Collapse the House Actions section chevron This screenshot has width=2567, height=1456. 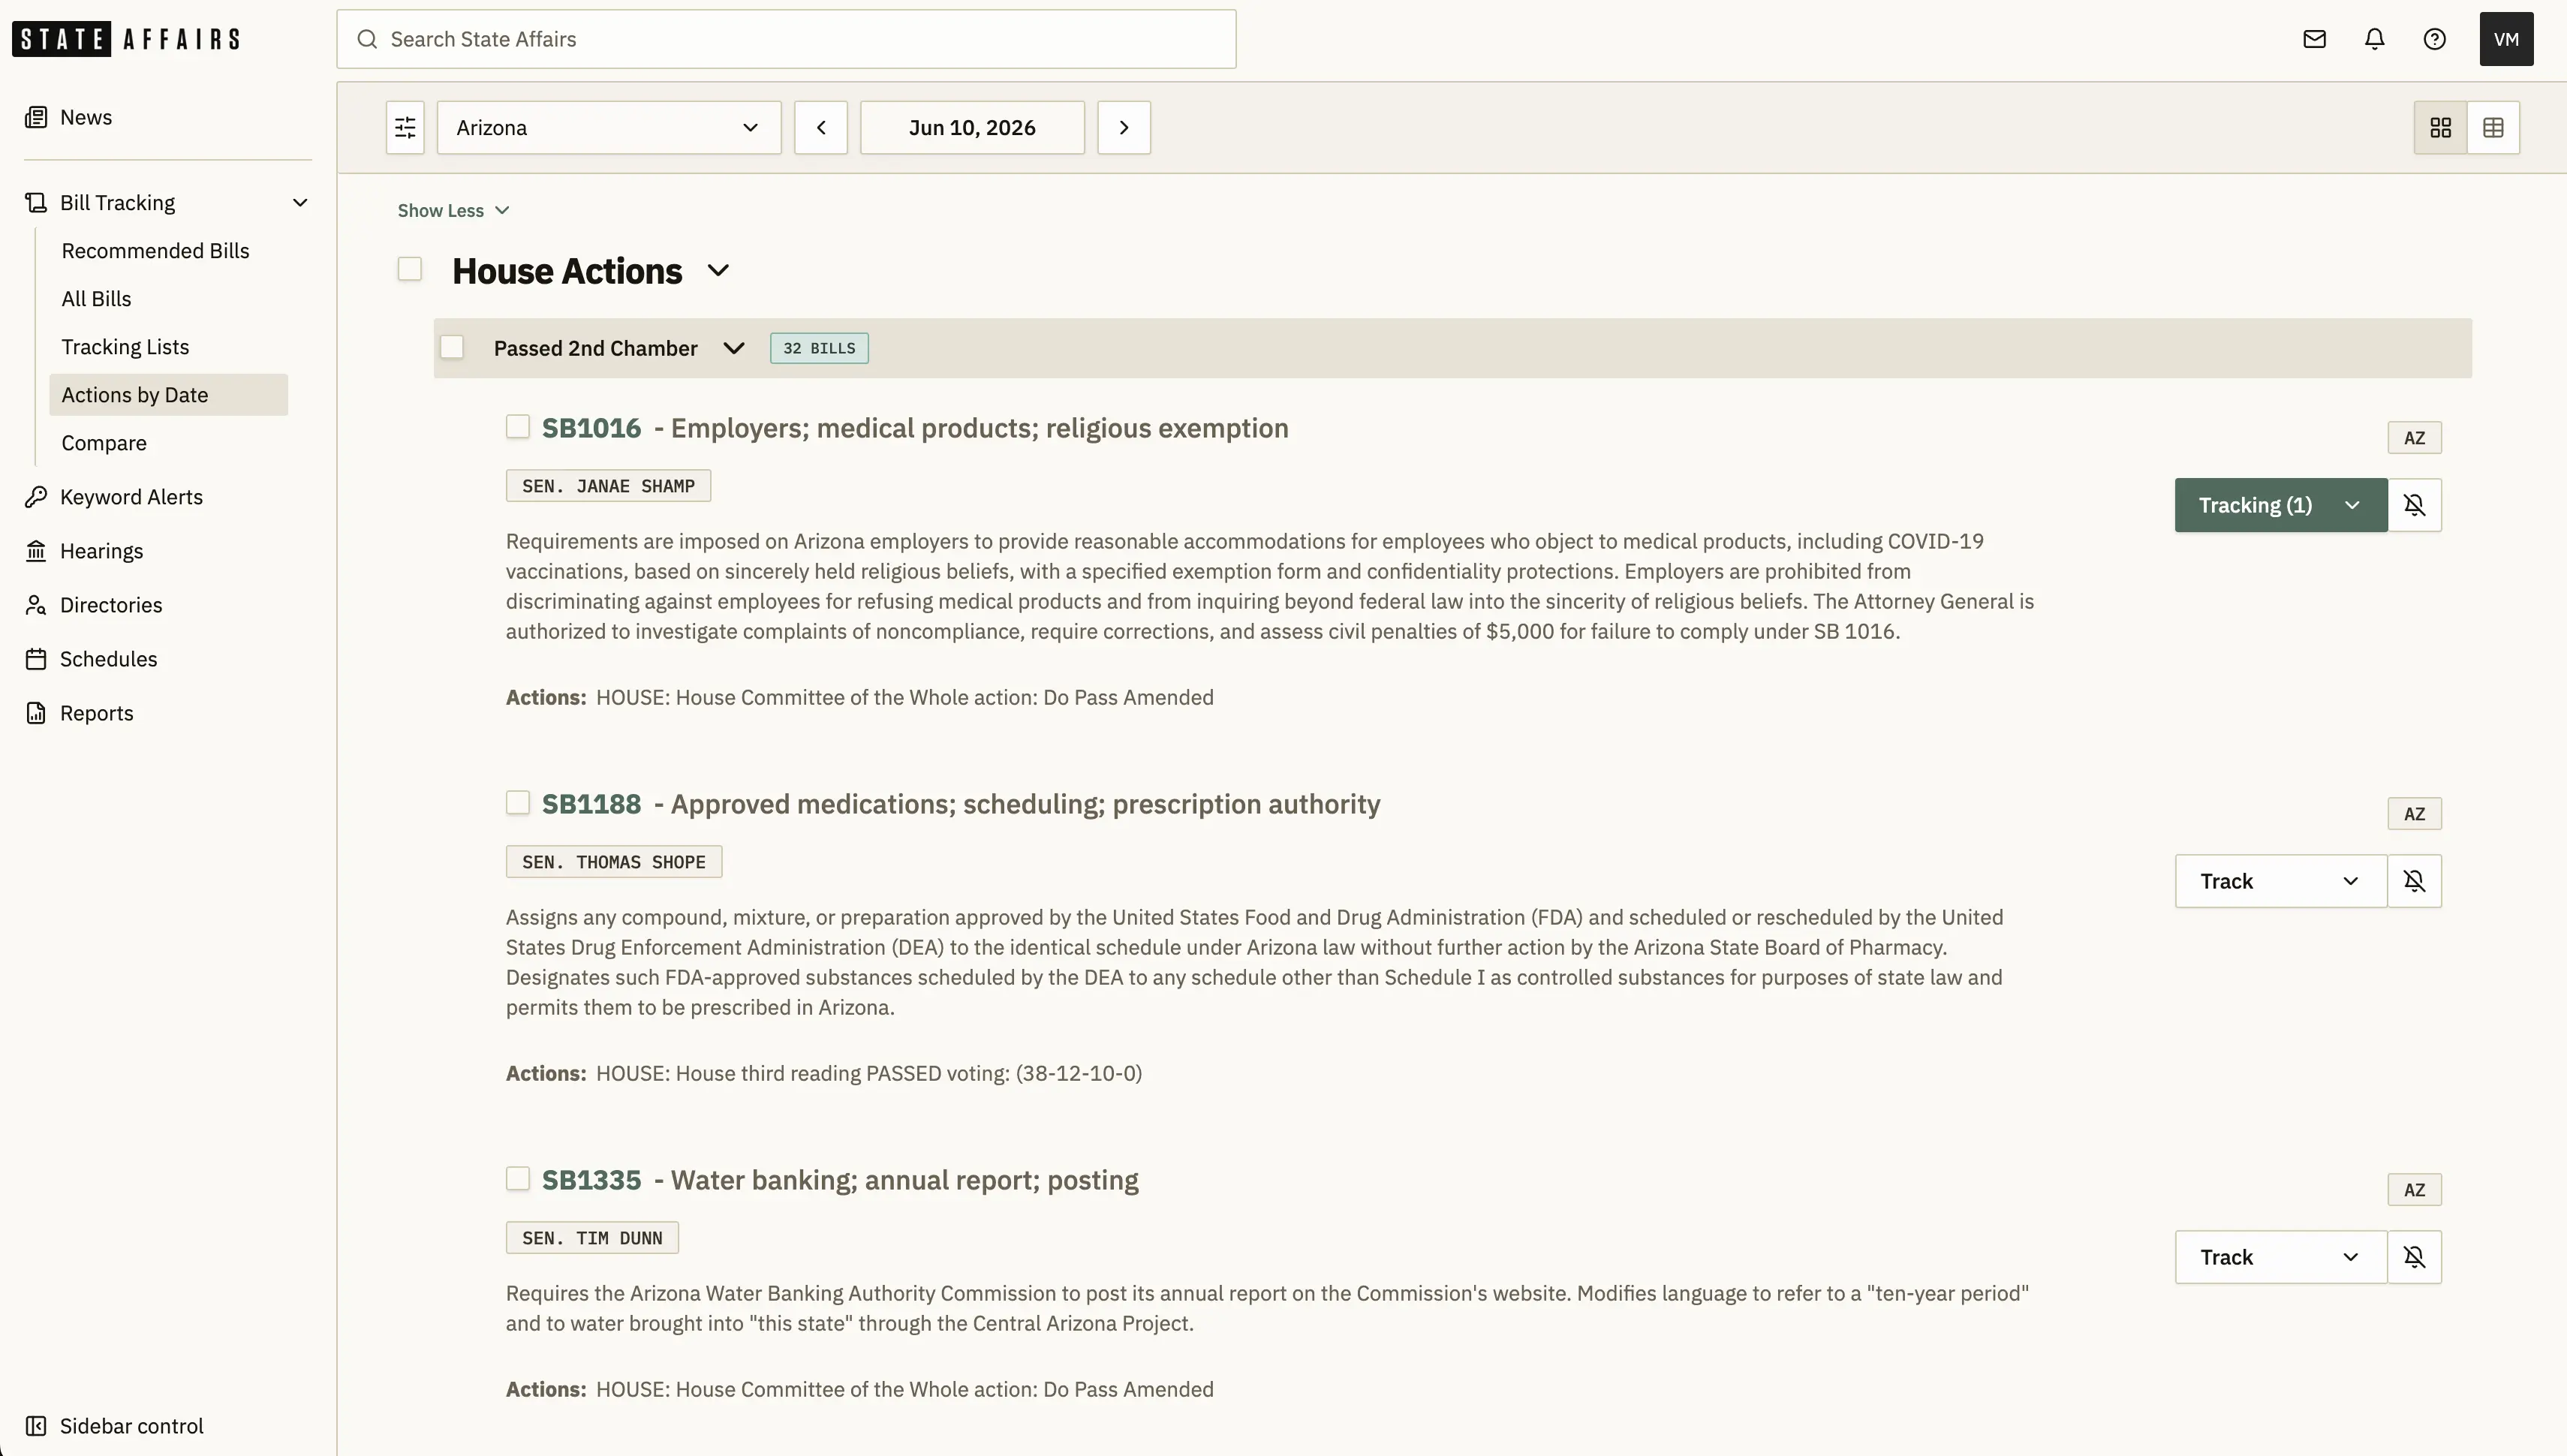(718, 271)
